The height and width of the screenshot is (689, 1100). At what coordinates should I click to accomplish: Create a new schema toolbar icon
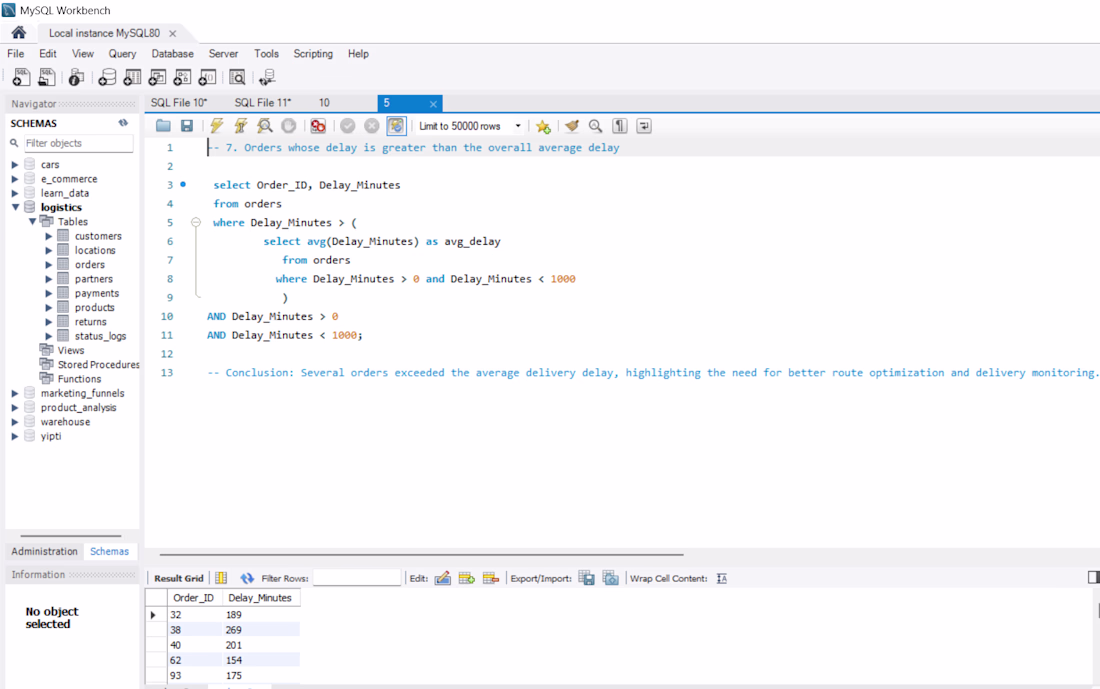(107, 77)
